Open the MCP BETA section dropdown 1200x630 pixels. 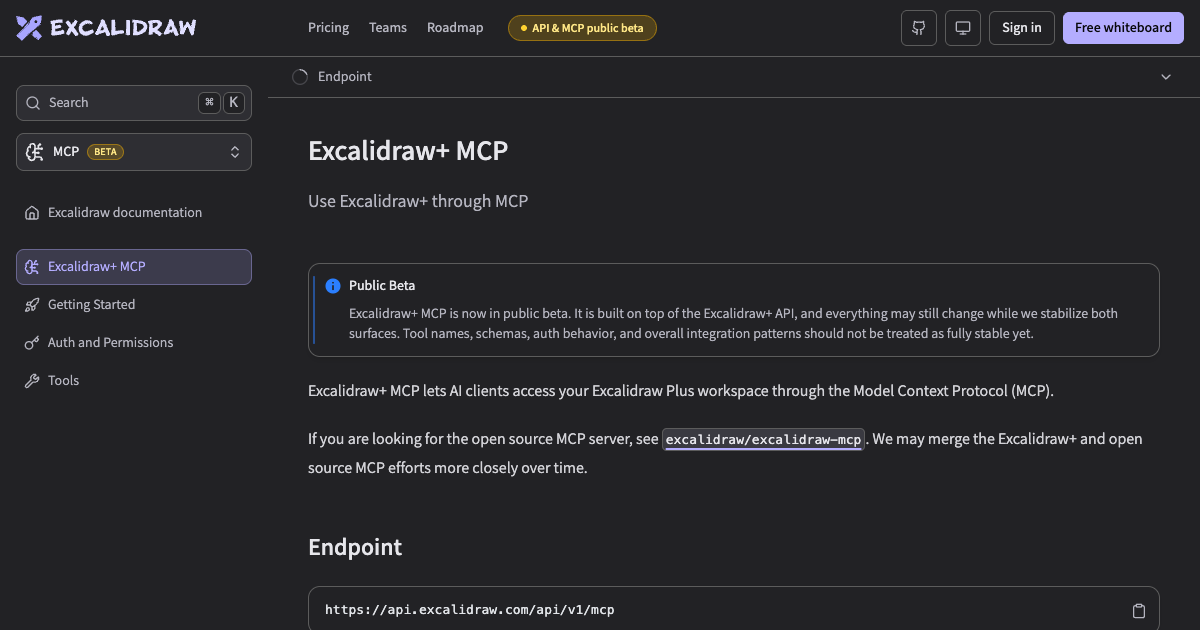[x=134, y=152]
